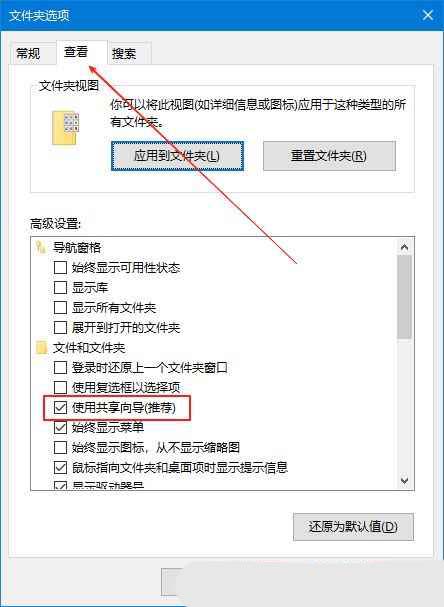Enable 始终显示可用性状态 checkbox
The width and height of the screenshot is (444, 607).
pyautogui.click(x=60, y=267)
